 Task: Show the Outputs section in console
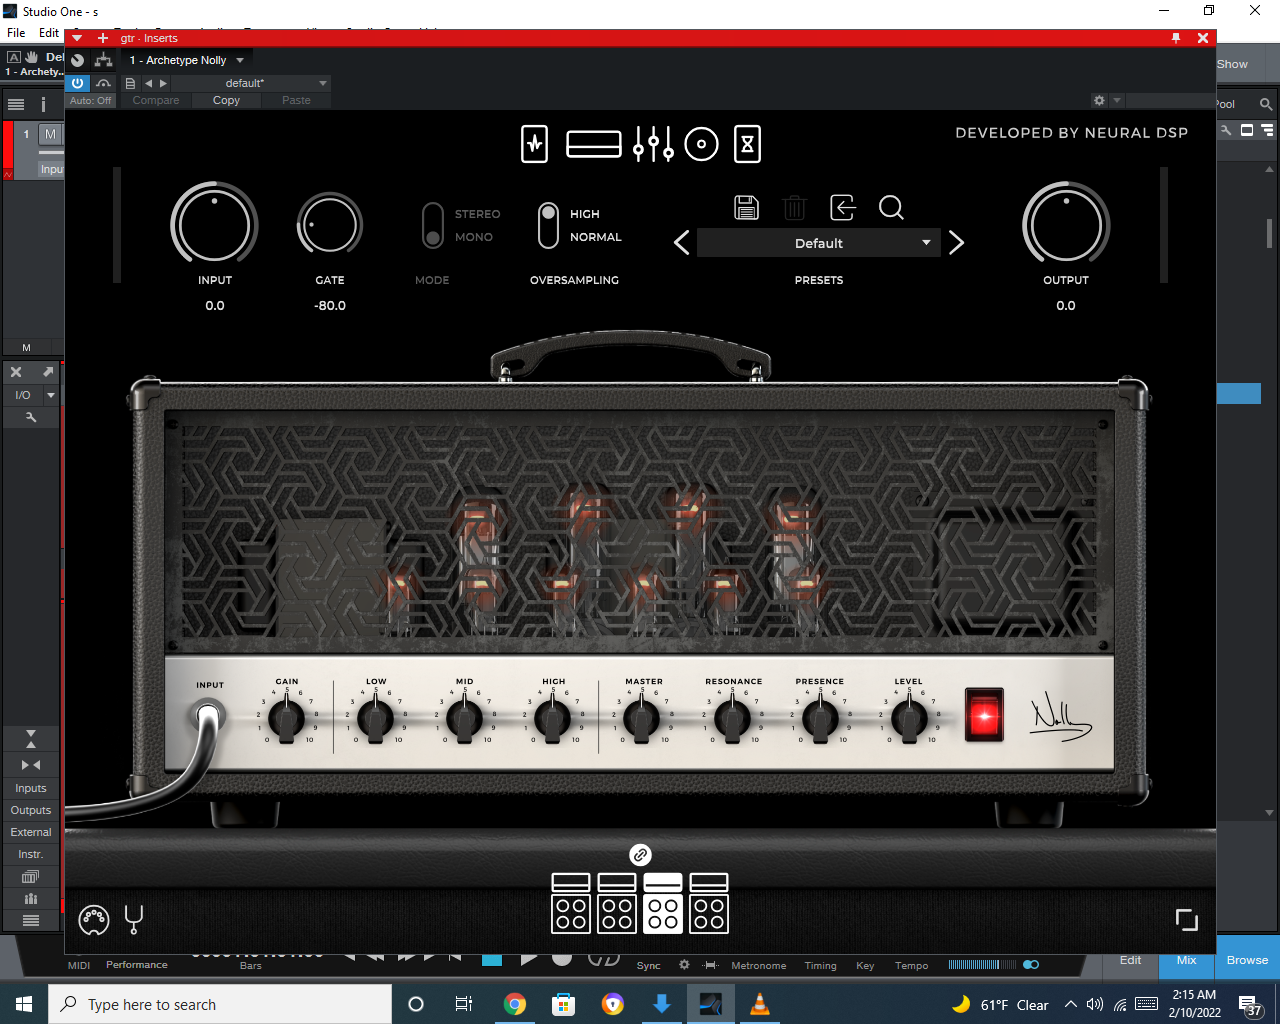click(x=31, y=810)
